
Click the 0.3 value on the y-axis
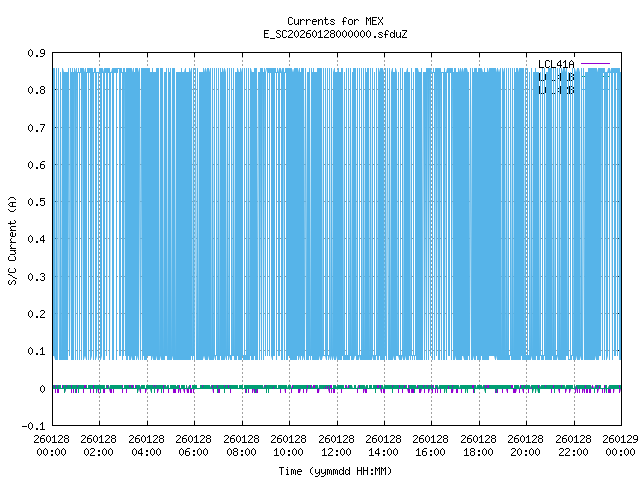[x=34, y=277]
